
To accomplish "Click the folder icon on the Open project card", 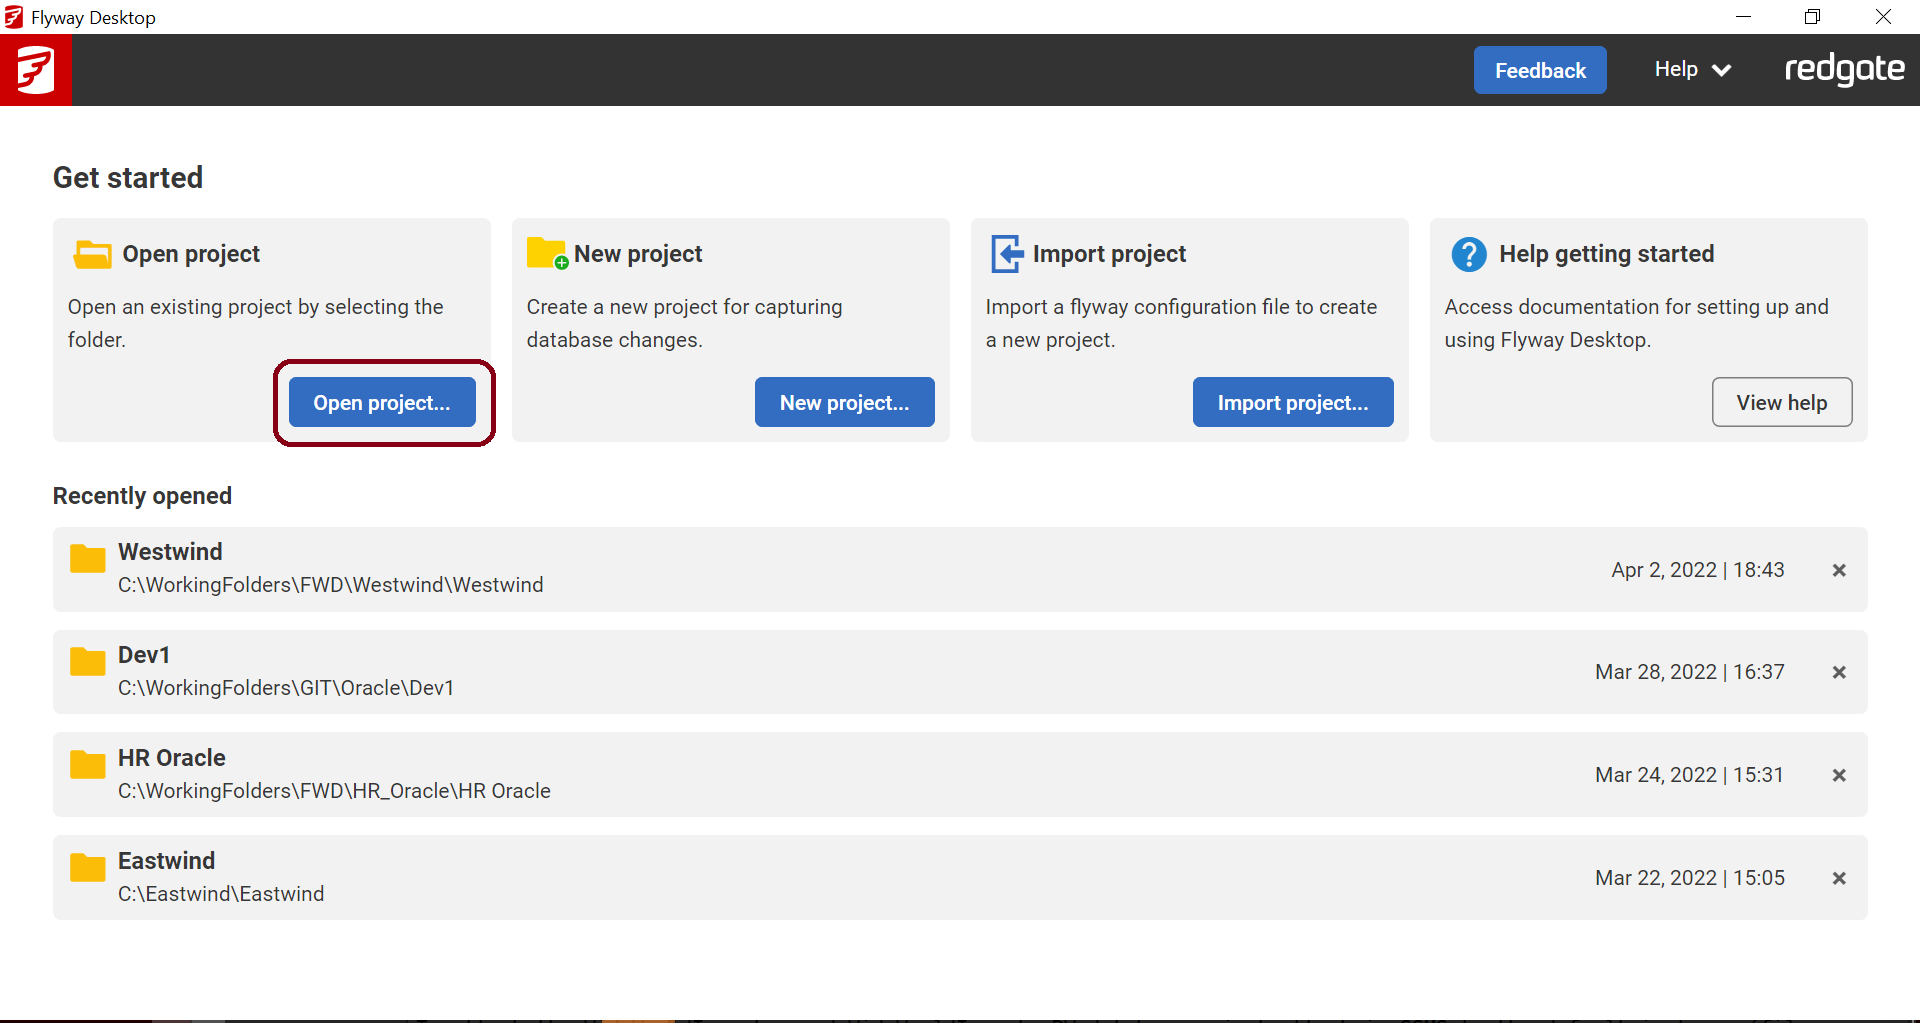I will point(91,254).
